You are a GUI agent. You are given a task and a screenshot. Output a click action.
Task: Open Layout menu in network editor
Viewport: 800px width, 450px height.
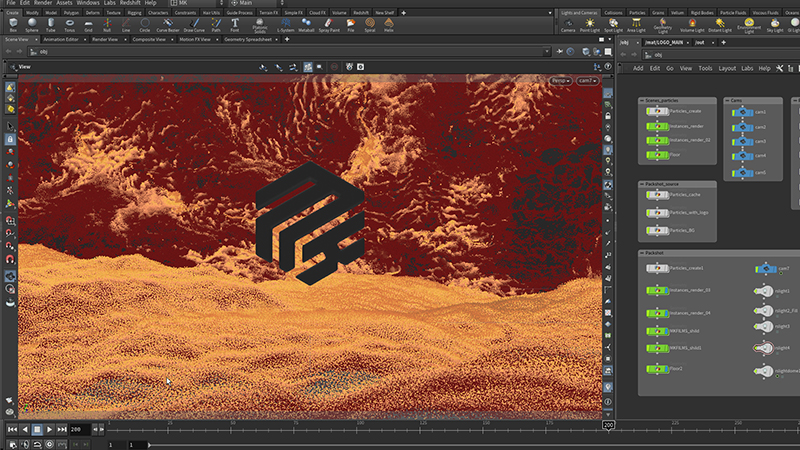[x=727, y=68]
